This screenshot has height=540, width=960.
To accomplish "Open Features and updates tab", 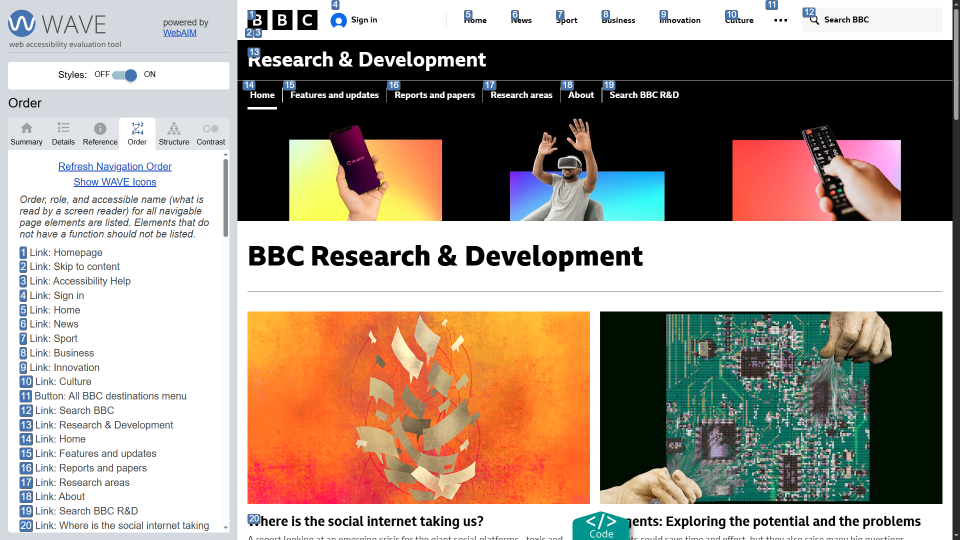I will tap(334, 95).
